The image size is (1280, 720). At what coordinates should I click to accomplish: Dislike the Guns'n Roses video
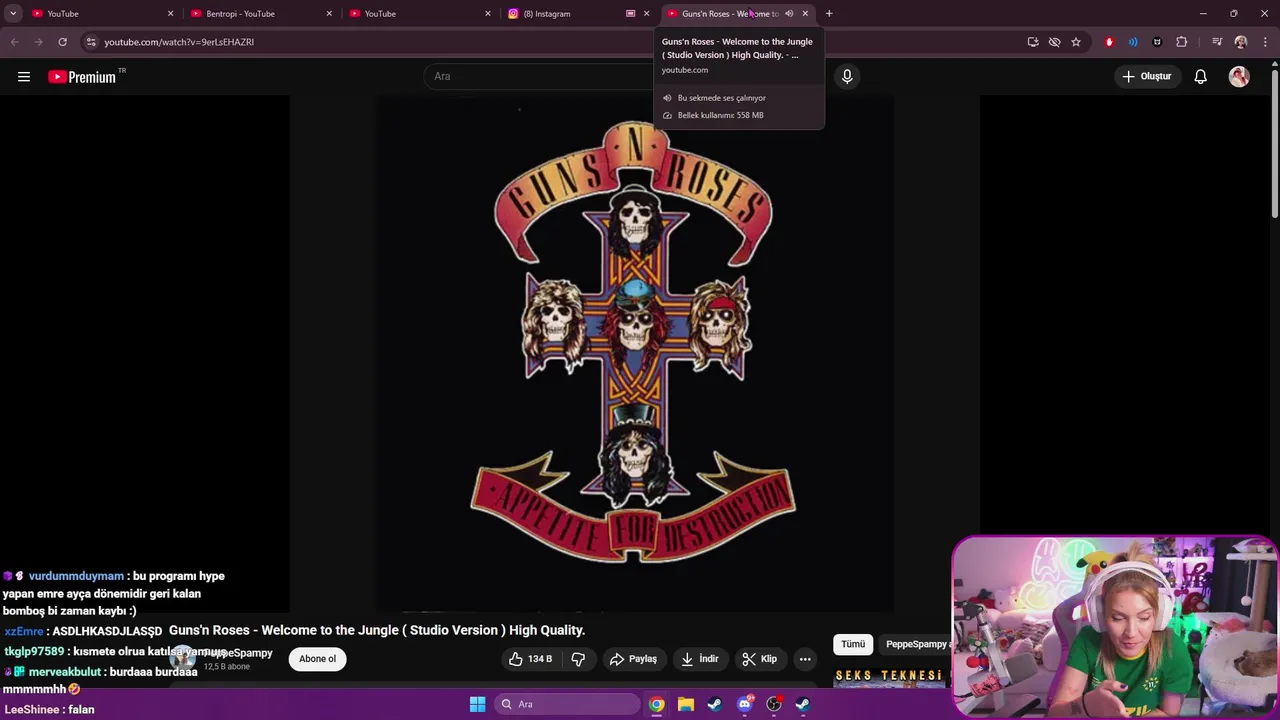click(578, 659)
